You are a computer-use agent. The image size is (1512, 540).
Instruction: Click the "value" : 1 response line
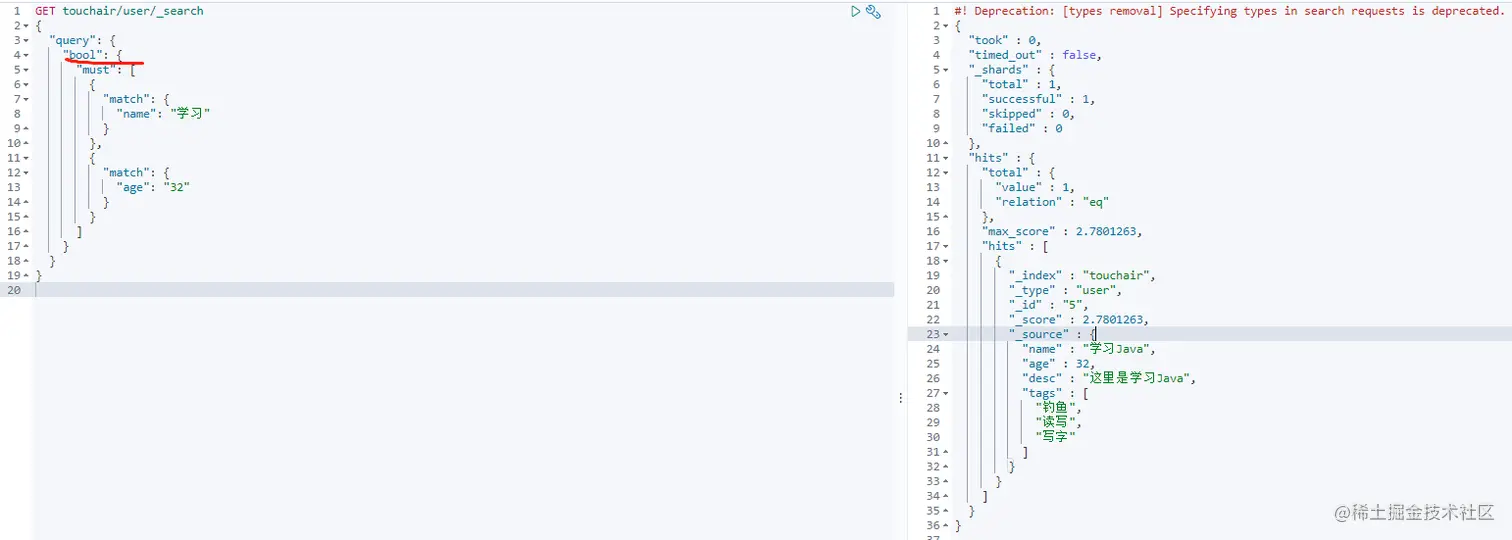(x=1035, y=187)
